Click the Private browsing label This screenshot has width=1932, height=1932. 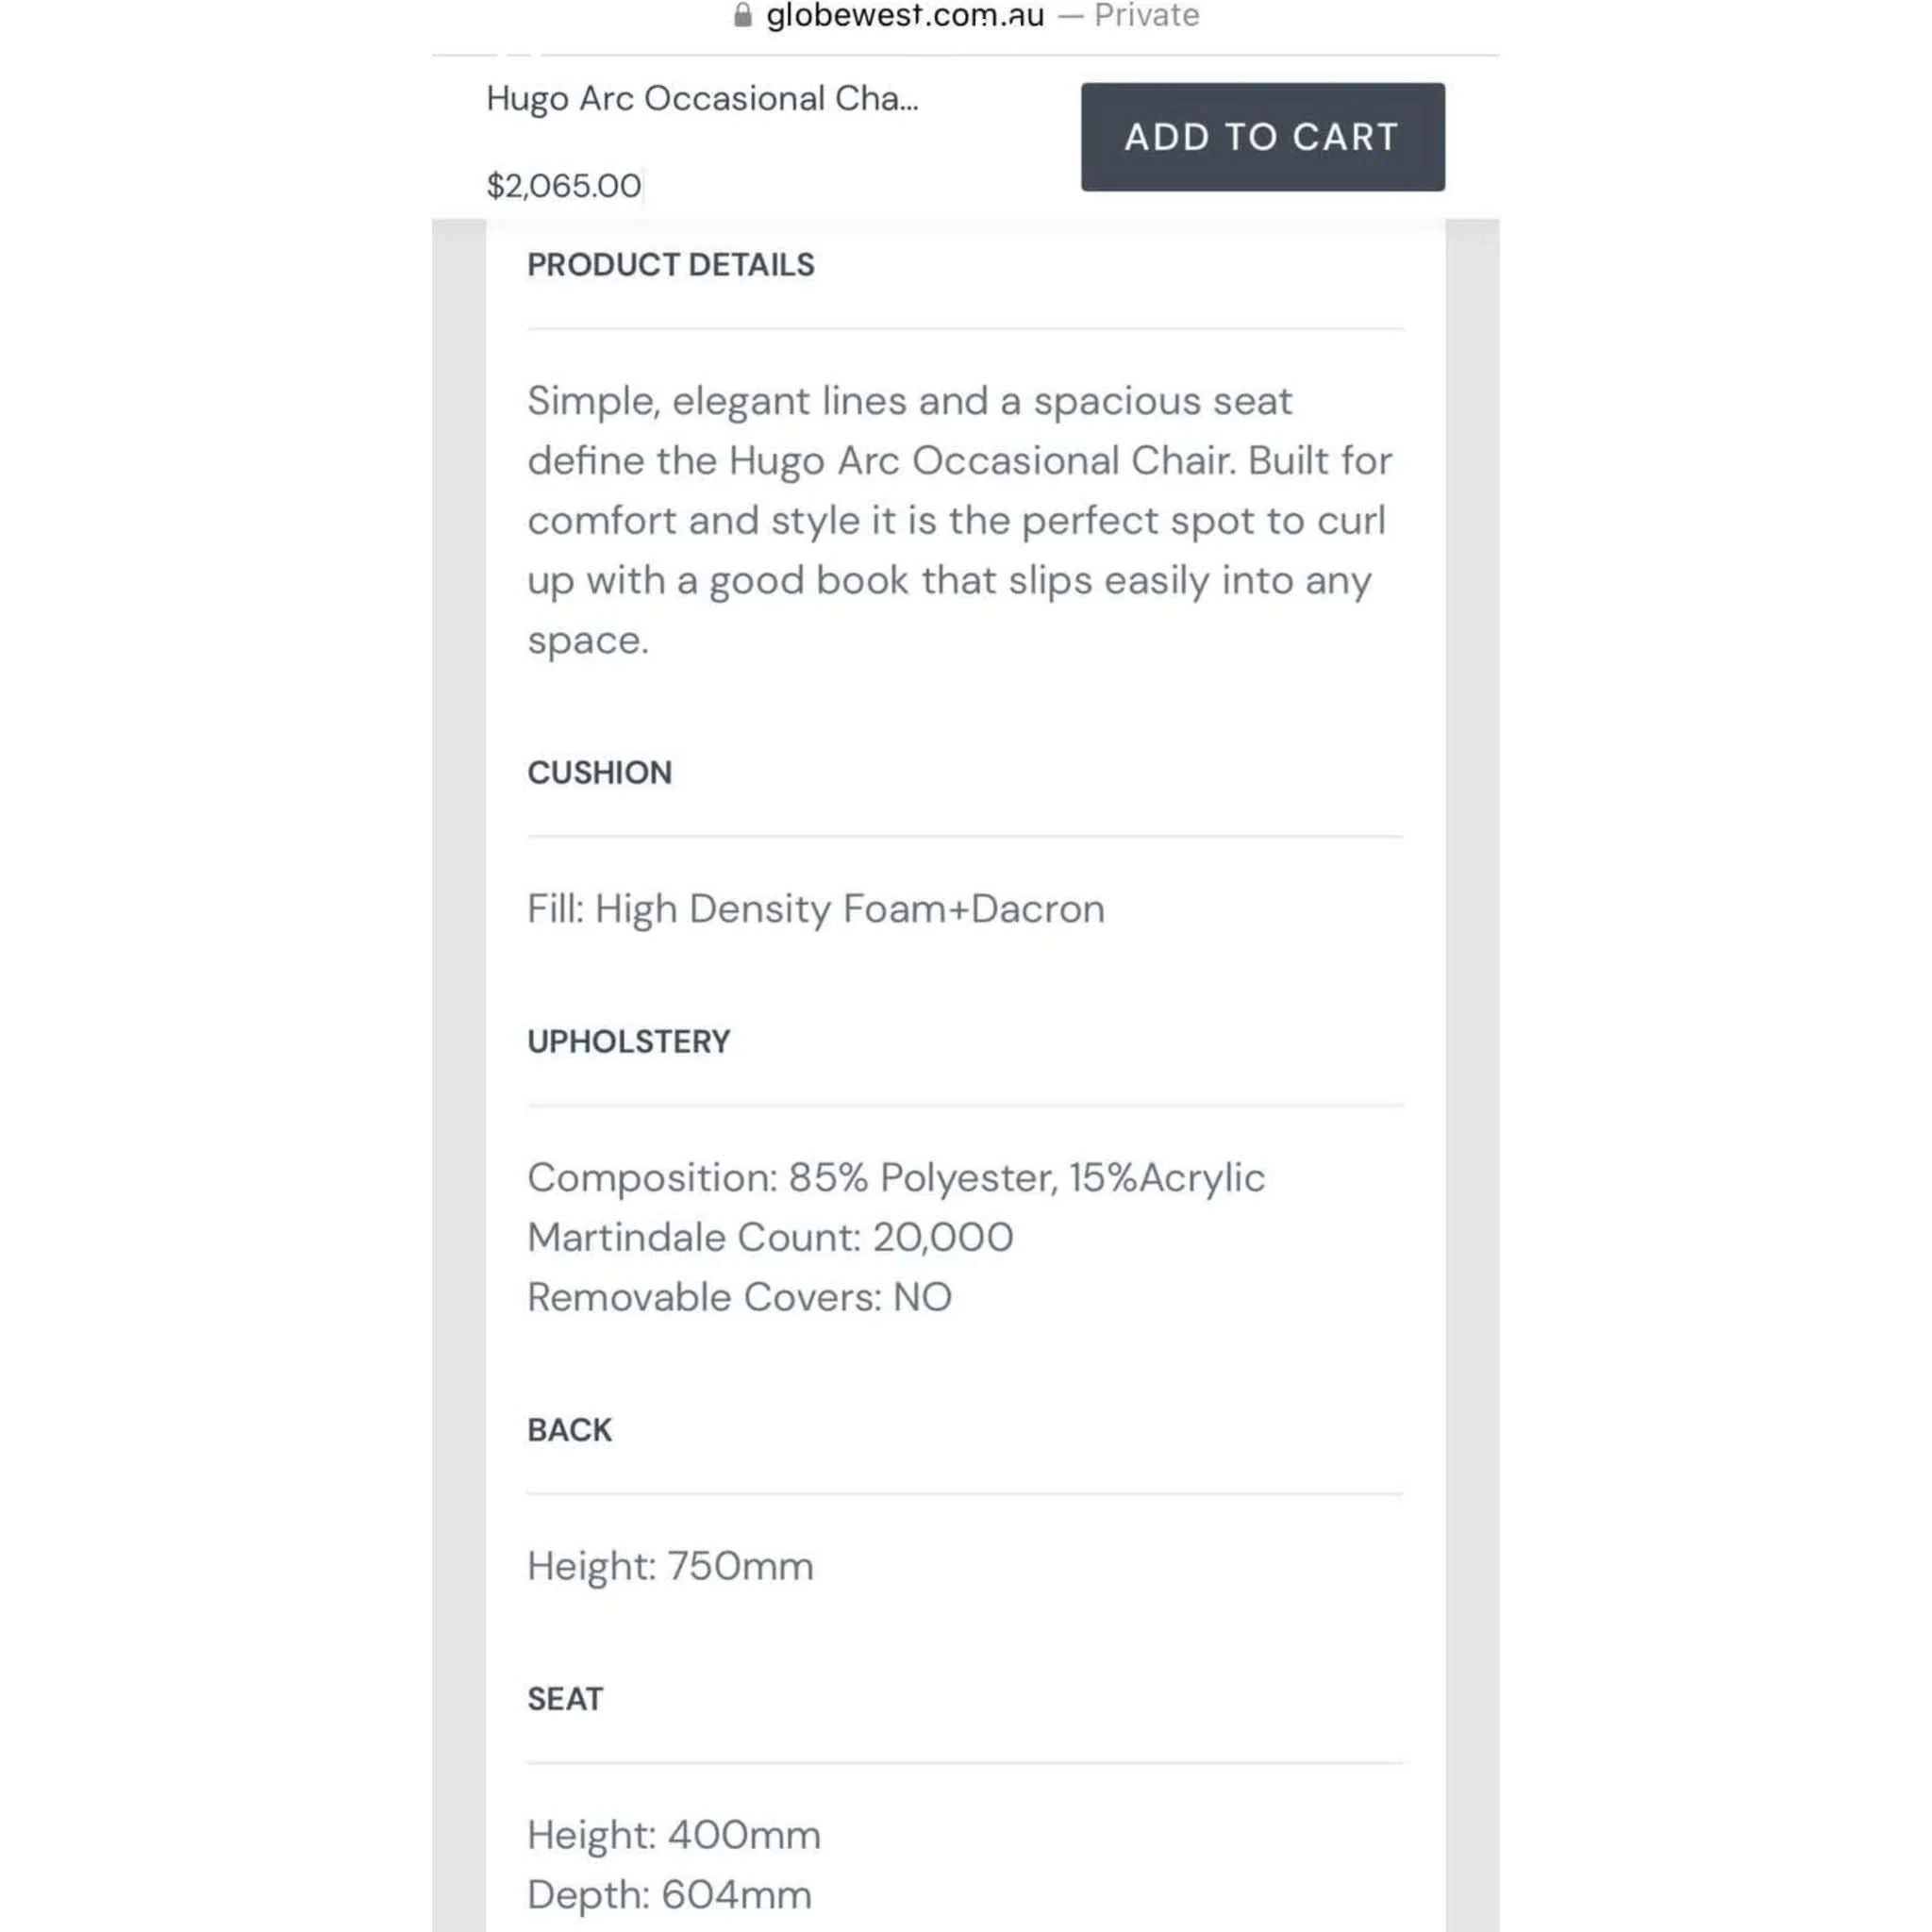[x=1146, y=15]
